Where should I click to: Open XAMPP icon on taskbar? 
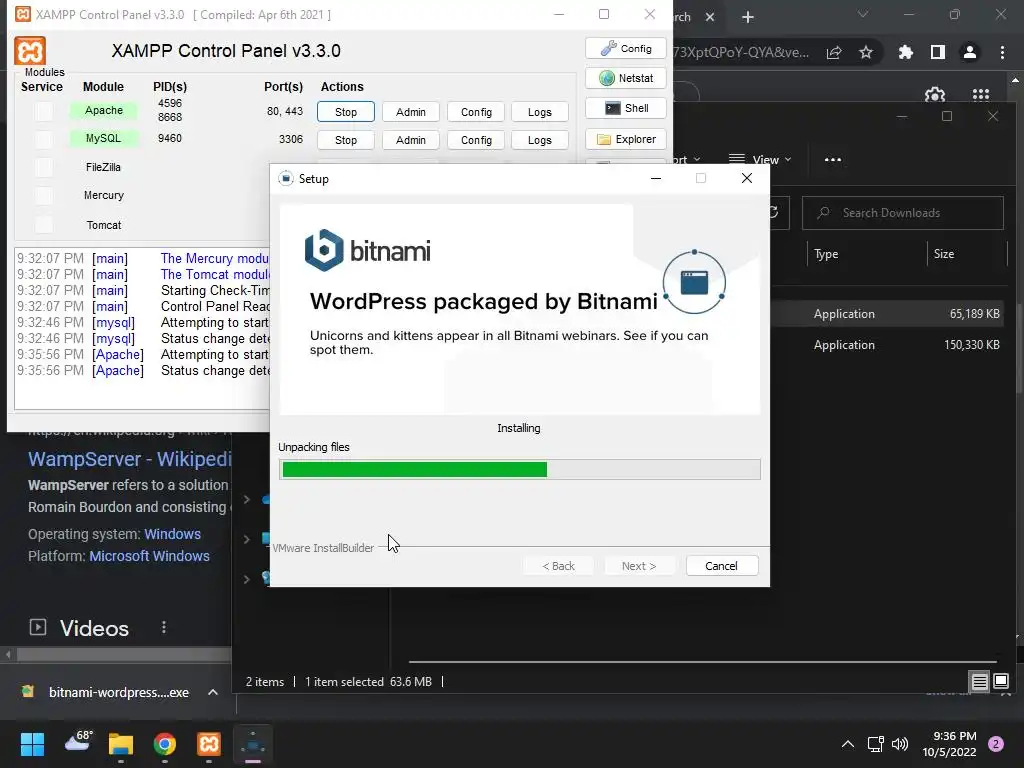pyautogui.click(x=209, y=744)
